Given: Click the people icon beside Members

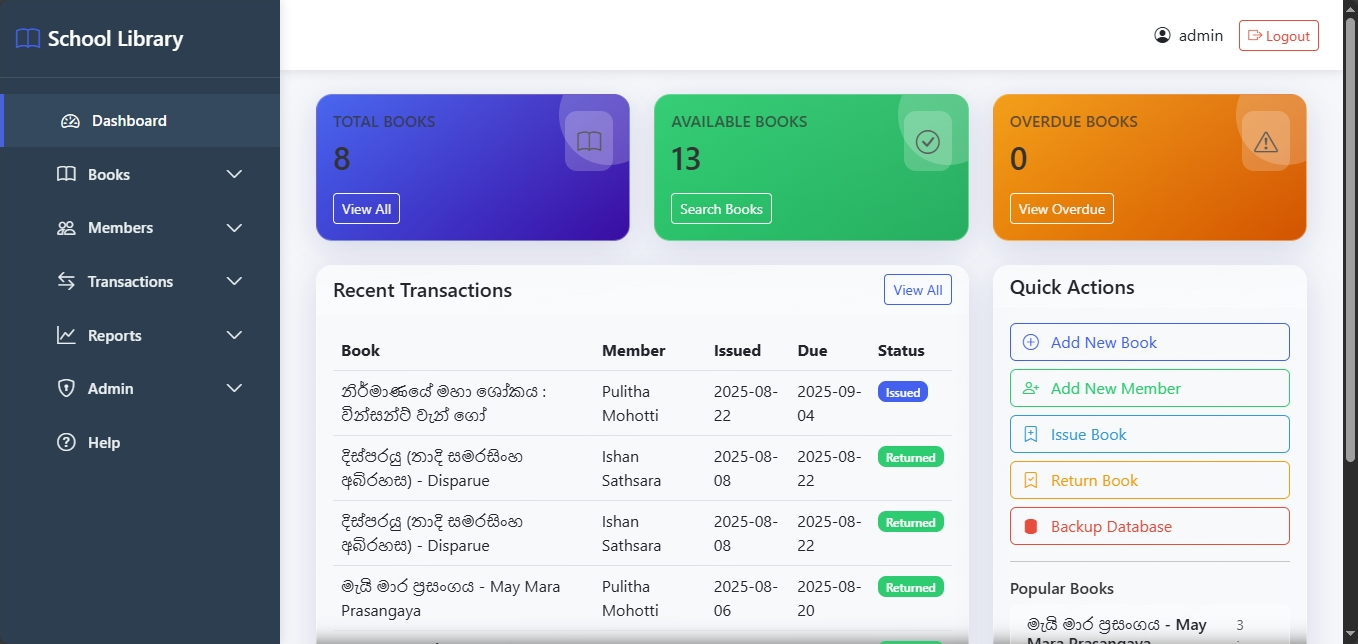Looking at the screenshot, I should [69, 228].
